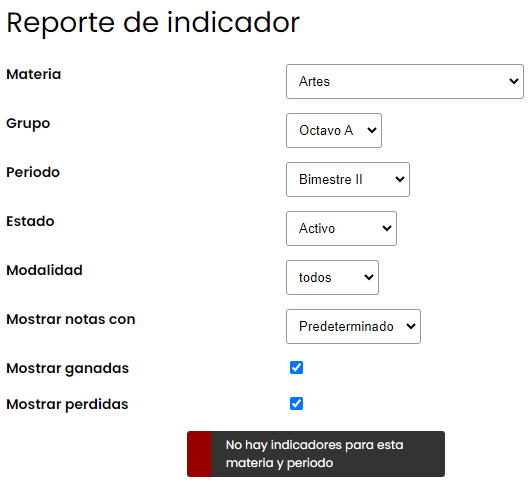Click the chevron arrow on Predeterminado select
The height and width of the screenshot is (483, 531).
411,327
